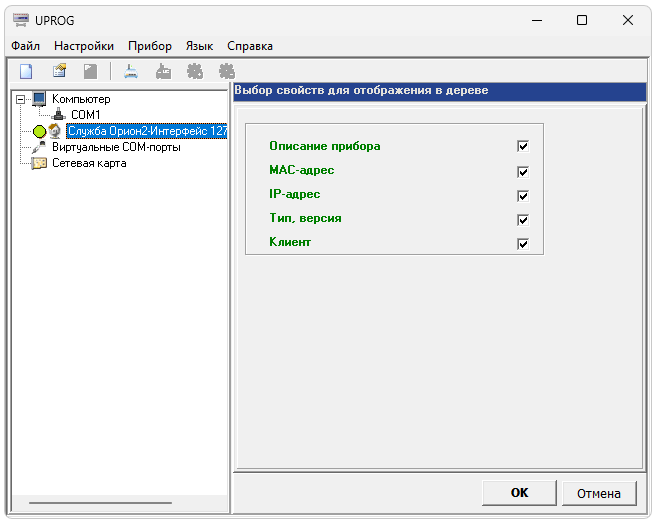Select Виртуальные COM-порты tree item
The width and height of the screenshot is (653, 525).
point(116,147)
